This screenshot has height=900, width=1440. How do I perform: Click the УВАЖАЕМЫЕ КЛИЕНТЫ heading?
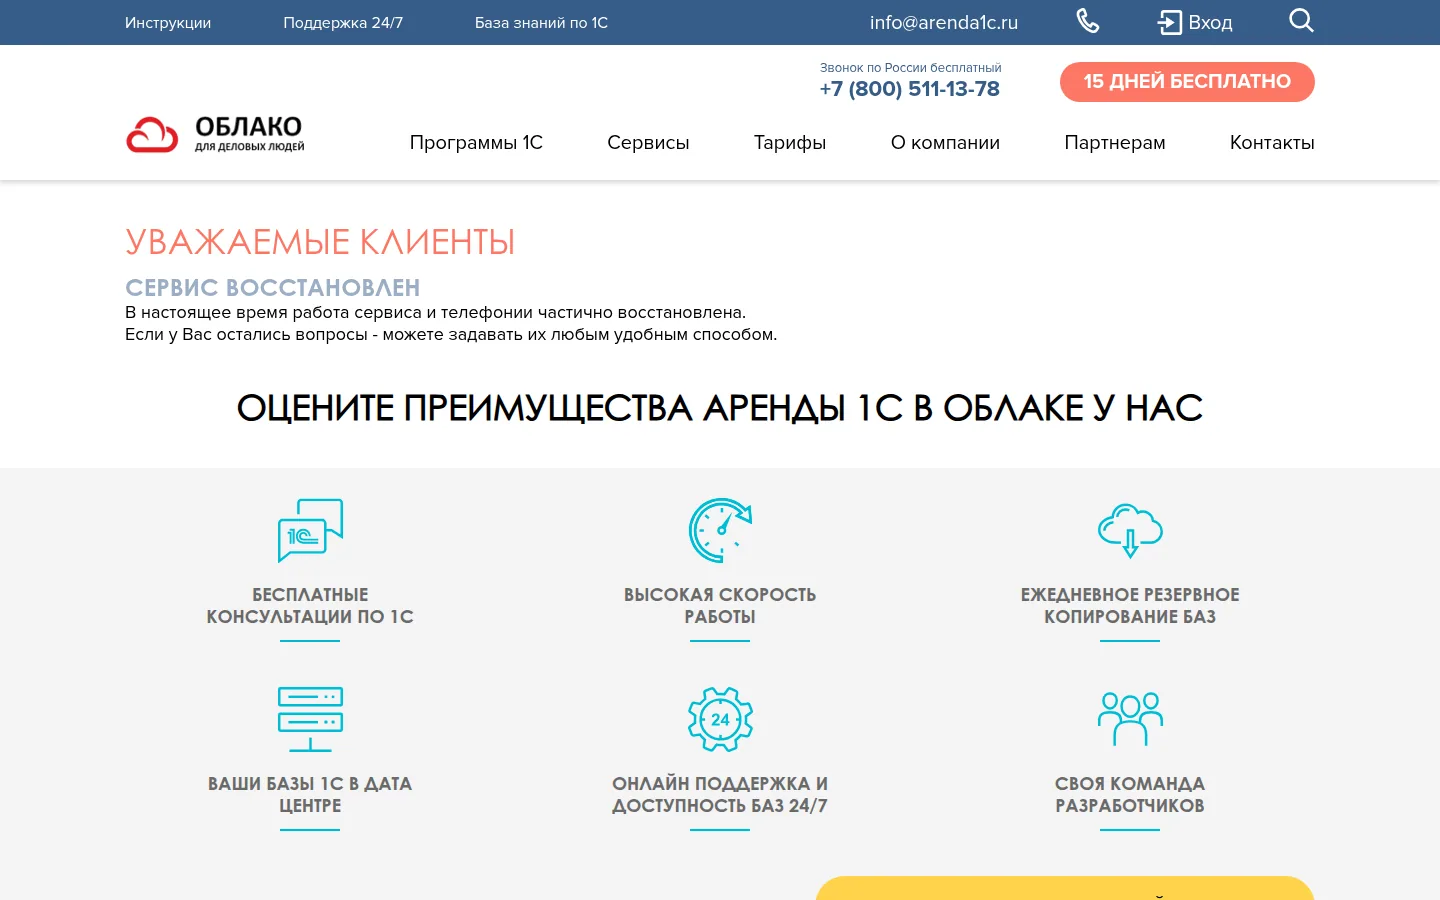pos(320,242)
